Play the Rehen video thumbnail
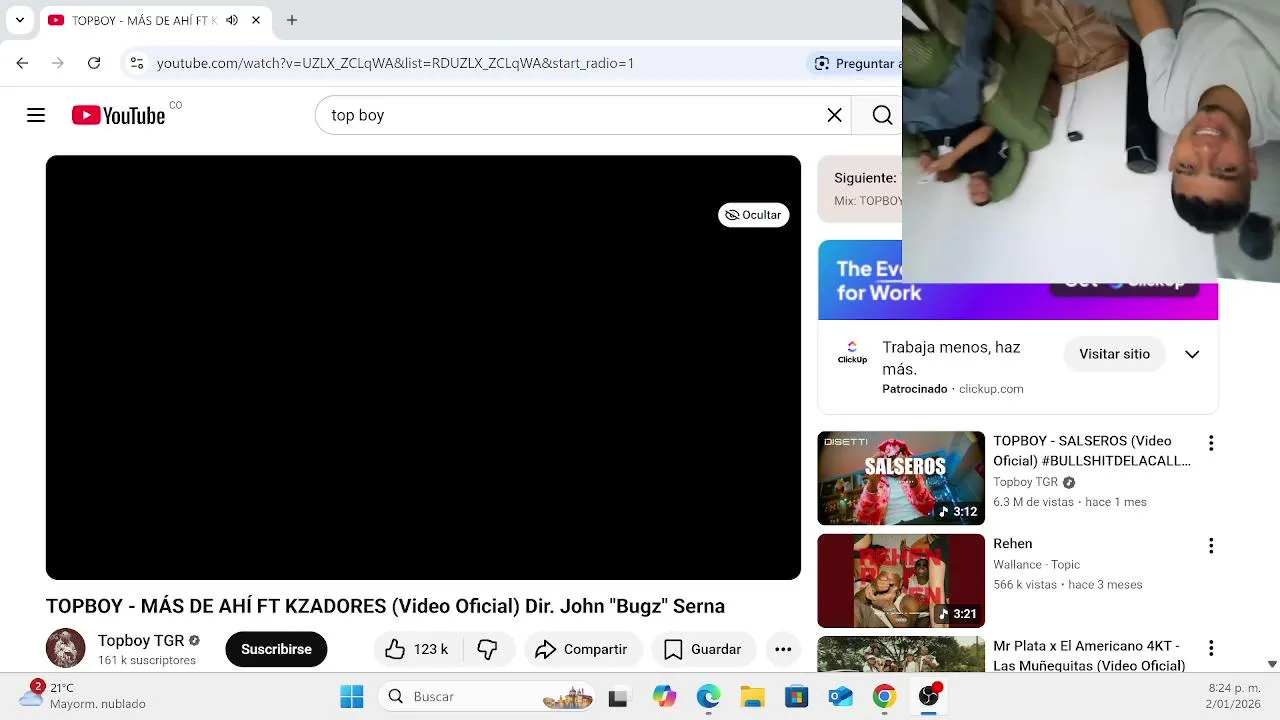Image resolution: width=1280 pixels, height=720 pixels. coord(901,581)
